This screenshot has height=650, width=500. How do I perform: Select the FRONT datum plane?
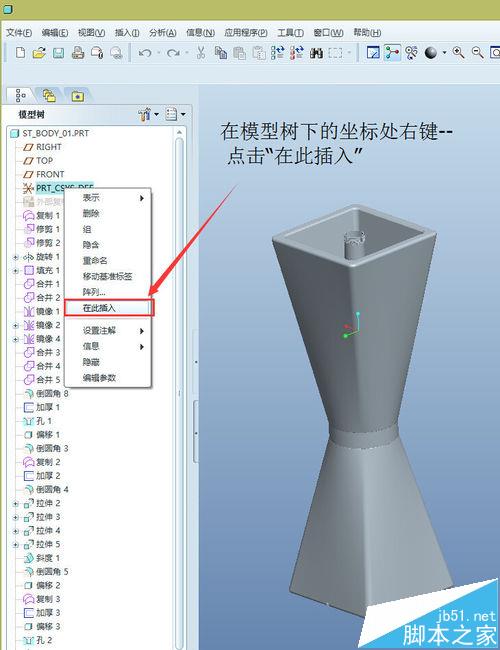click(x=50, y=174)
